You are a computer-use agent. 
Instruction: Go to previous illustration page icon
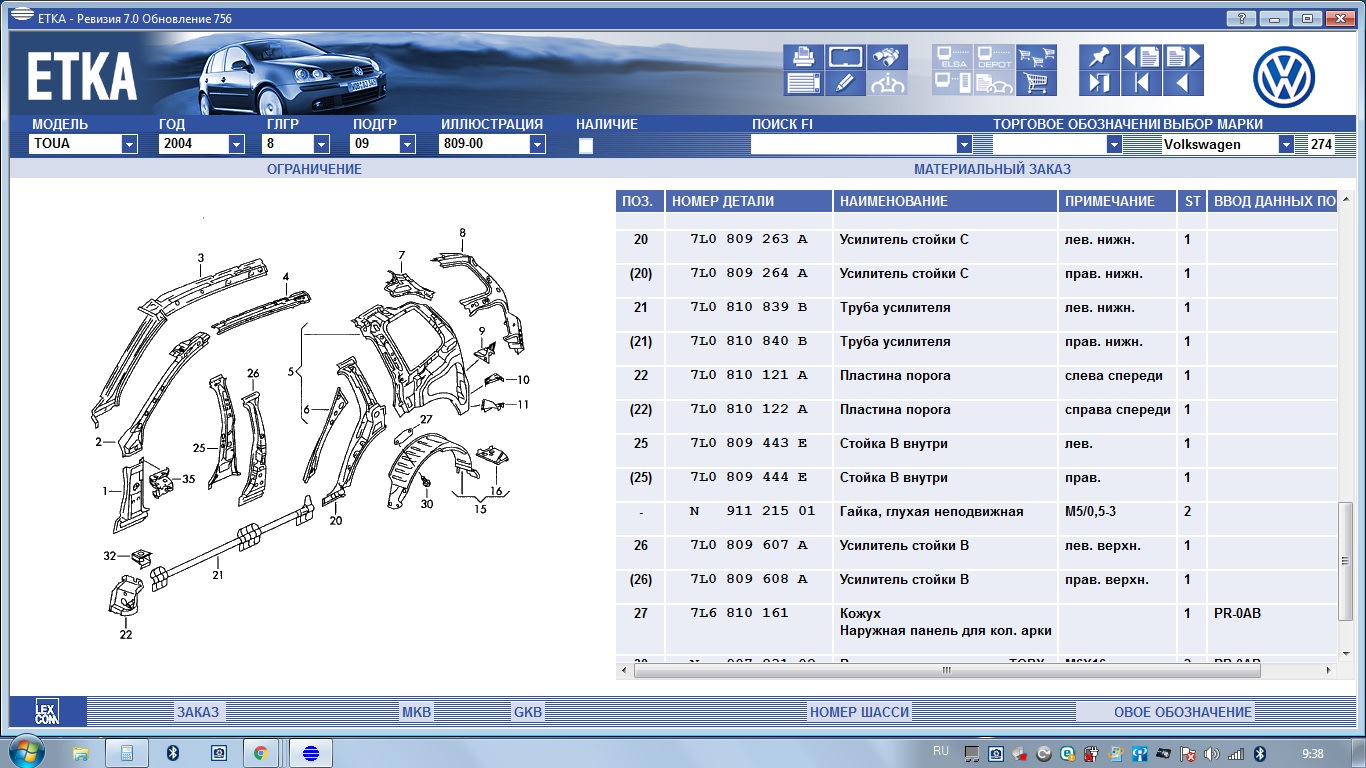coord(1141,57)
